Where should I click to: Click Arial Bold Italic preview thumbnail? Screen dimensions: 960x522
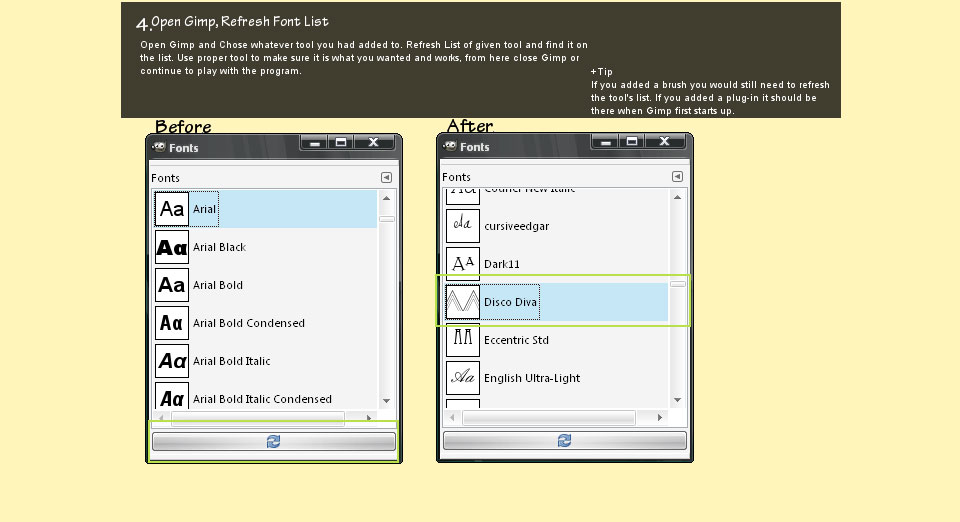click(171, 361)
